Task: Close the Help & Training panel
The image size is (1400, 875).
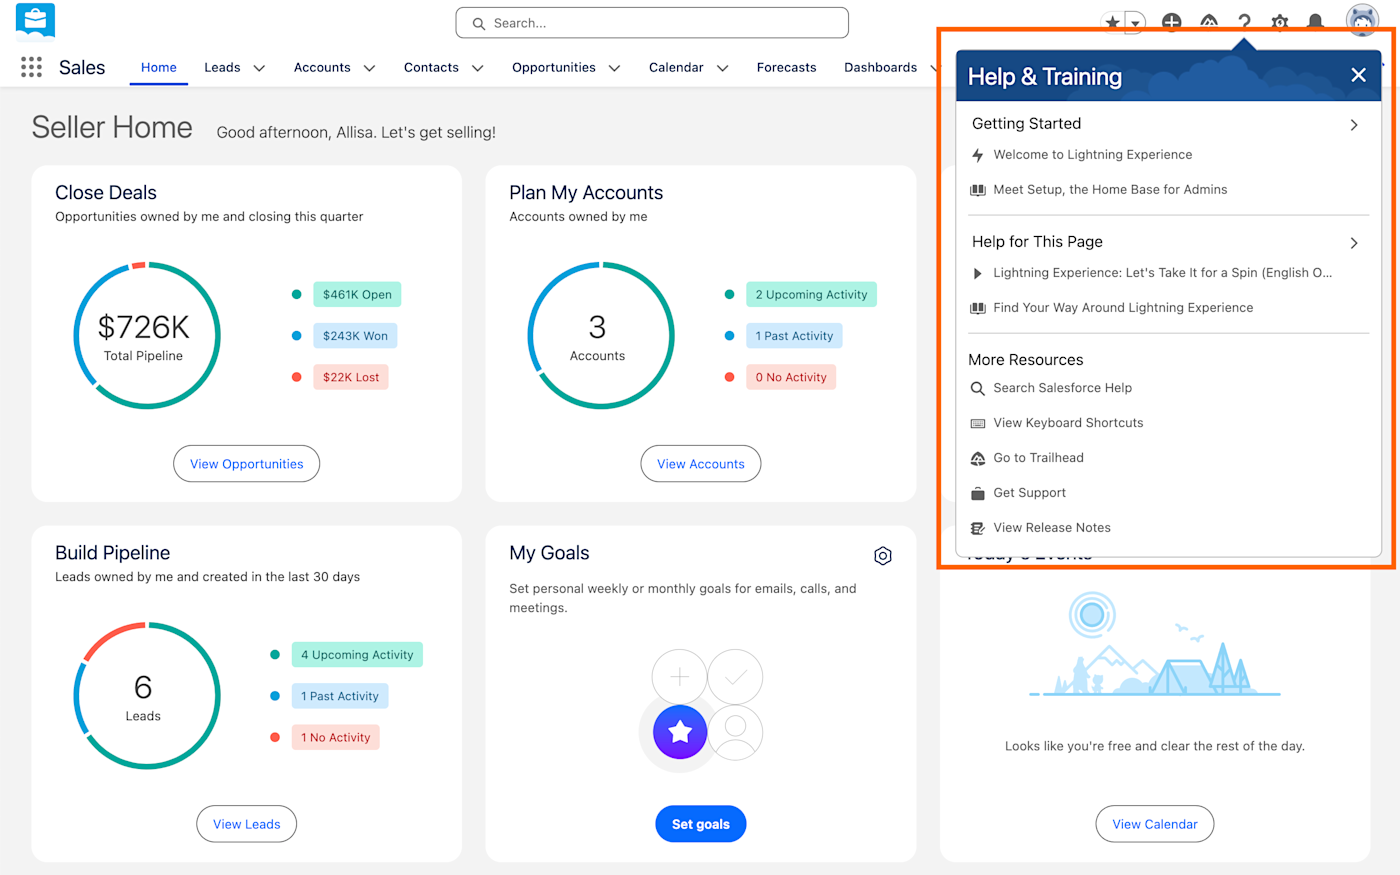Action: point(1358,75)
